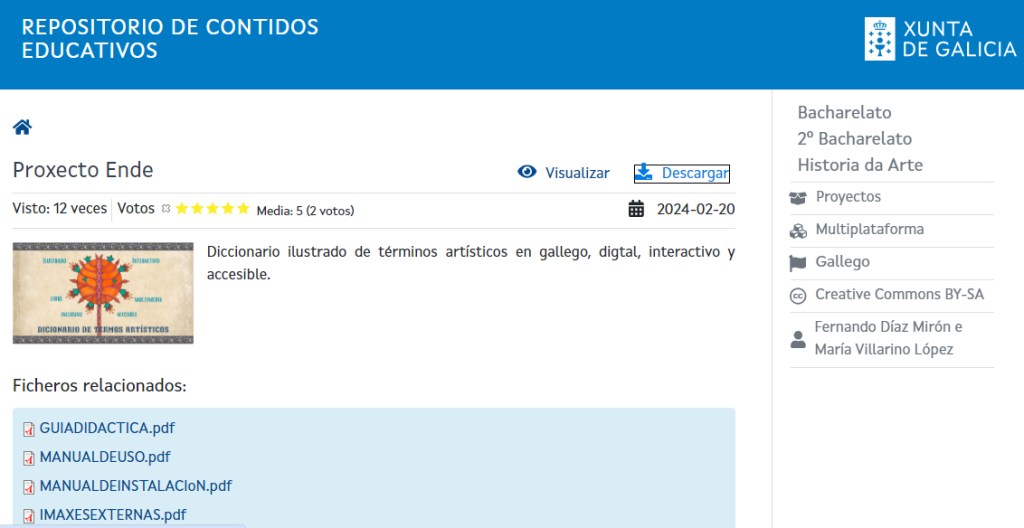Screen dimensions: 1024x528
Task: Click the box icon beside Proyectos
Action: click(x=798, y=198)
